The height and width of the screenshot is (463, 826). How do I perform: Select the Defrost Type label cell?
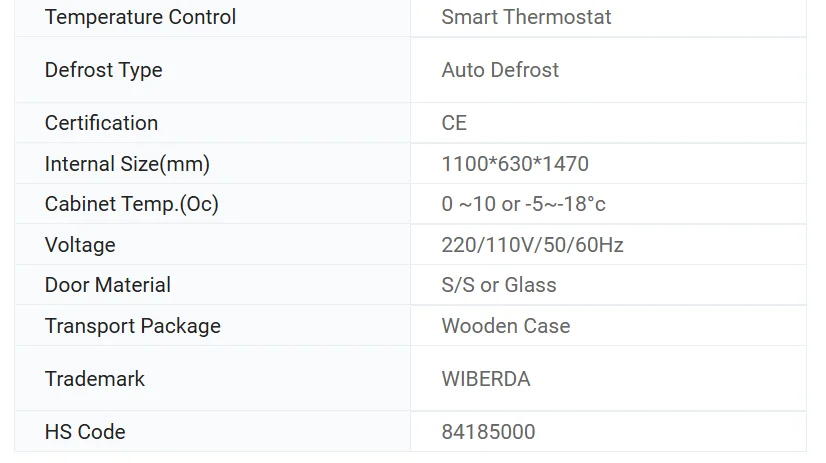coord(103,70)
